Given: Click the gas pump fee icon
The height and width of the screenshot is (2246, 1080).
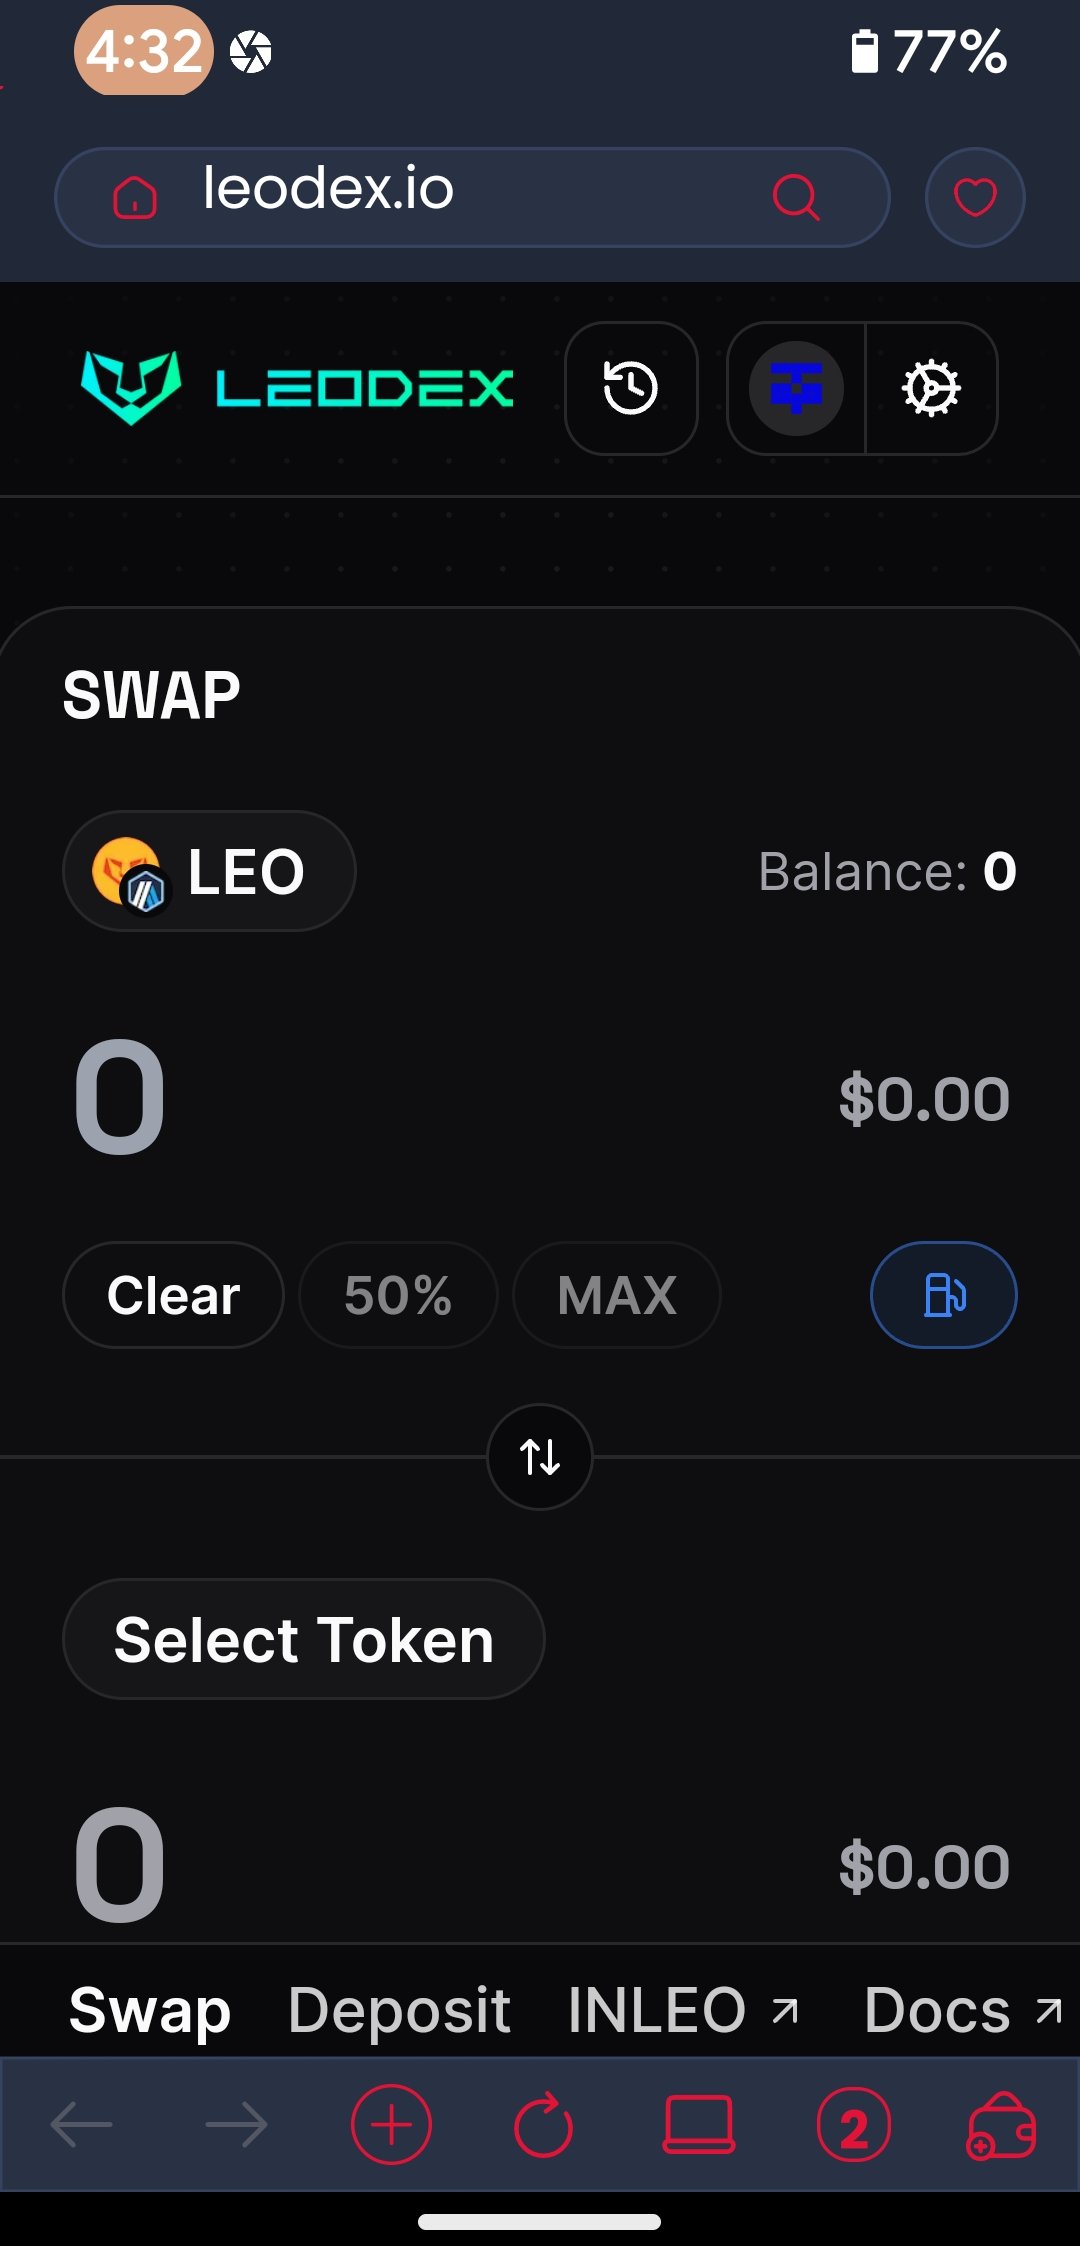Looking at the screenshot, I should [x=944, y=1294].
